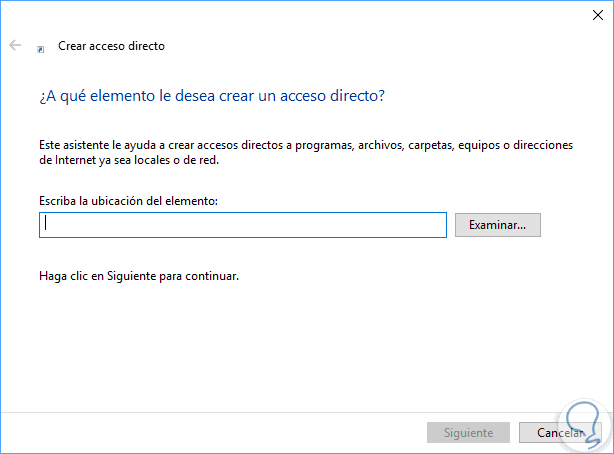Click the back arrow icon
614x454 pixels.
(15, 46)
